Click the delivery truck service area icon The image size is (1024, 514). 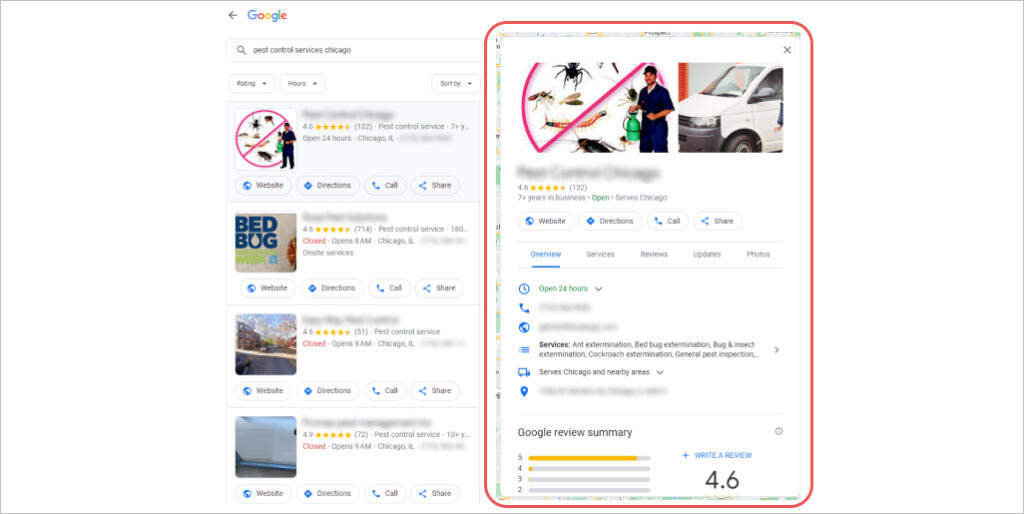click(524, 372)
